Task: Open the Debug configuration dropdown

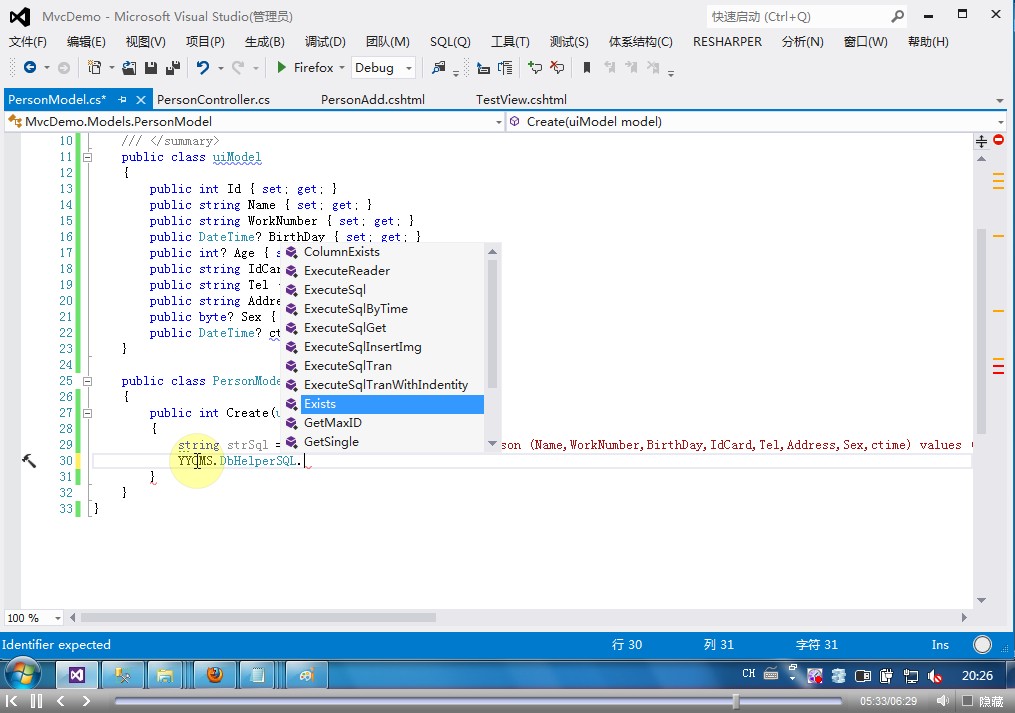Action: point(409,68)
